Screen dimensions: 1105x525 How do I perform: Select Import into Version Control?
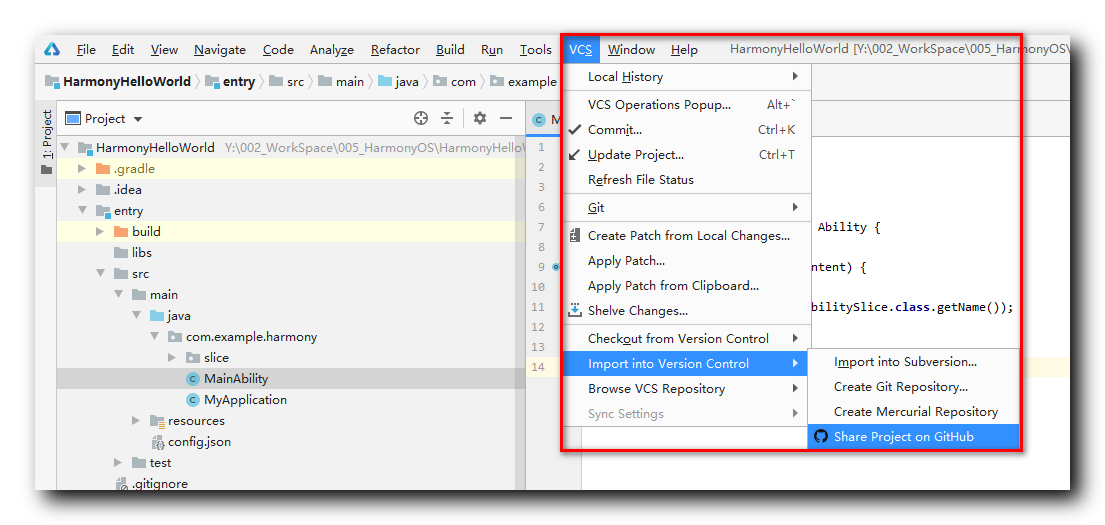tap(687, 364)
